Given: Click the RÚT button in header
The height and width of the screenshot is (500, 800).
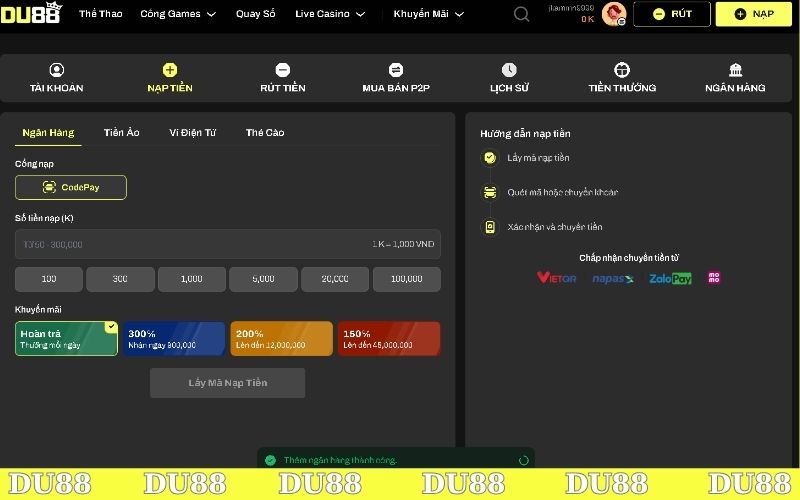Looking at the screenshot, I should point(671,14).
